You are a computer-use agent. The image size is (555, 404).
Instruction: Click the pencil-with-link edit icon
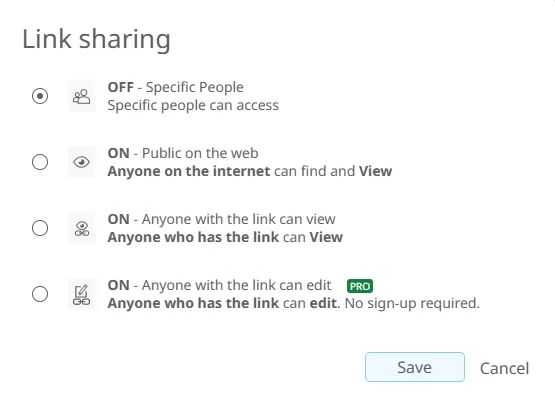pos(82,294)
